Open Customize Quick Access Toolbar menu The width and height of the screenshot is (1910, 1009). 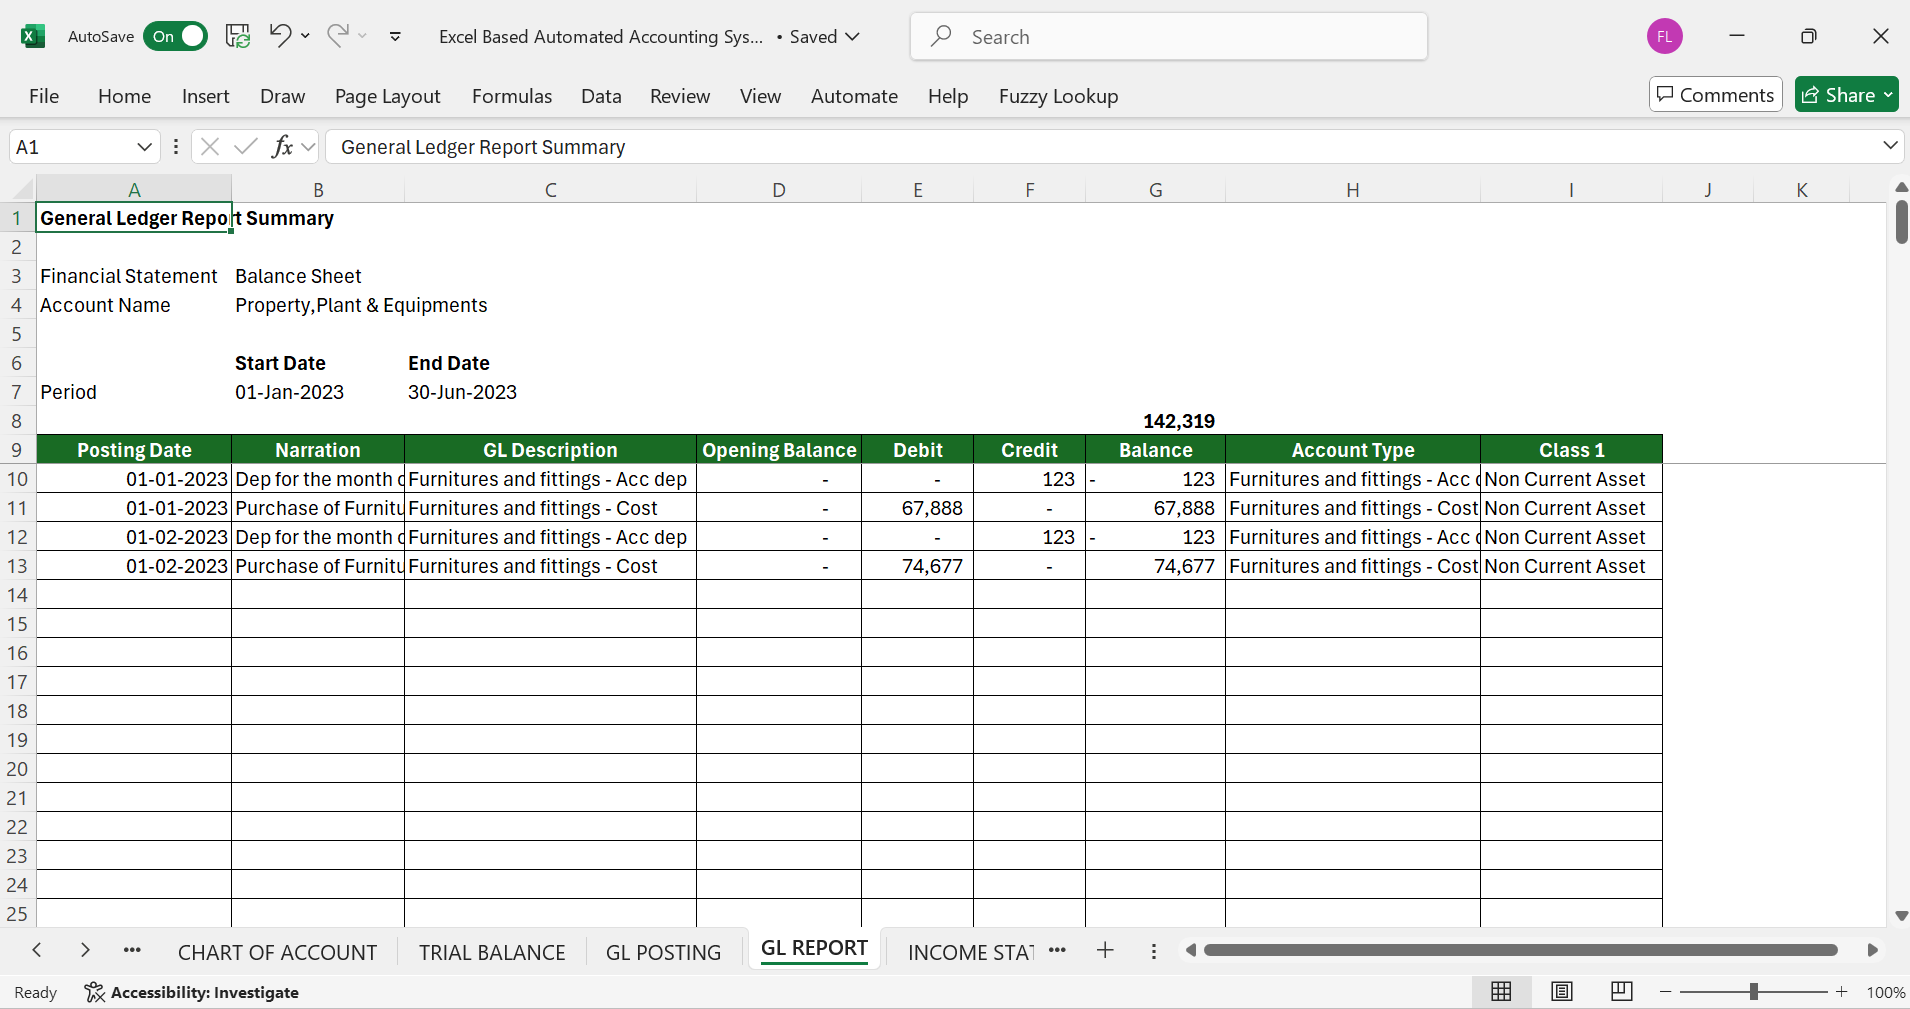point(395,37)
